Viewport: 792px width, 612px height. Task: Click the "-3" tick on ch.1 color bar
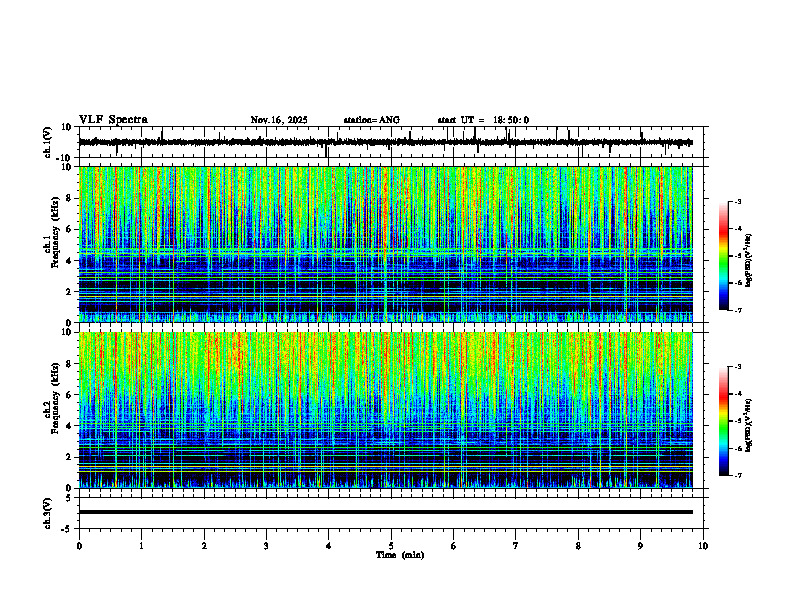tap(737, 202)
